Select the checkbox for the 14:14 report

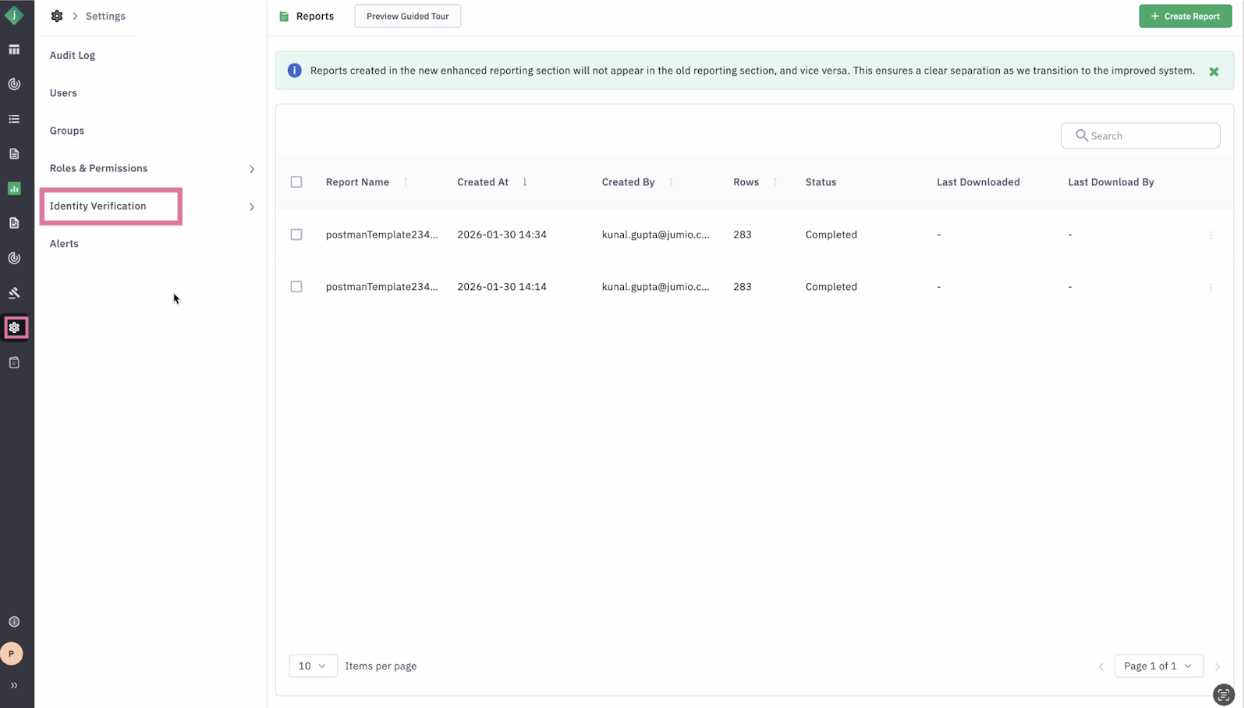296,287
